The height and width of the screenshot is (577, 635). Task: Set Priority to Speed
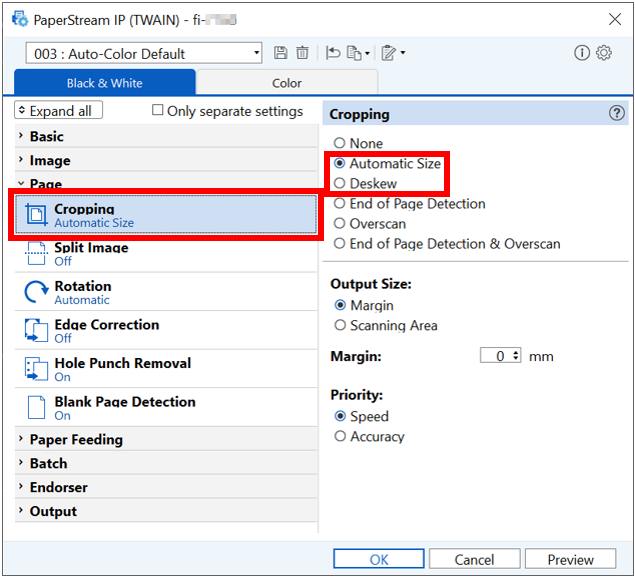[340, 416]
